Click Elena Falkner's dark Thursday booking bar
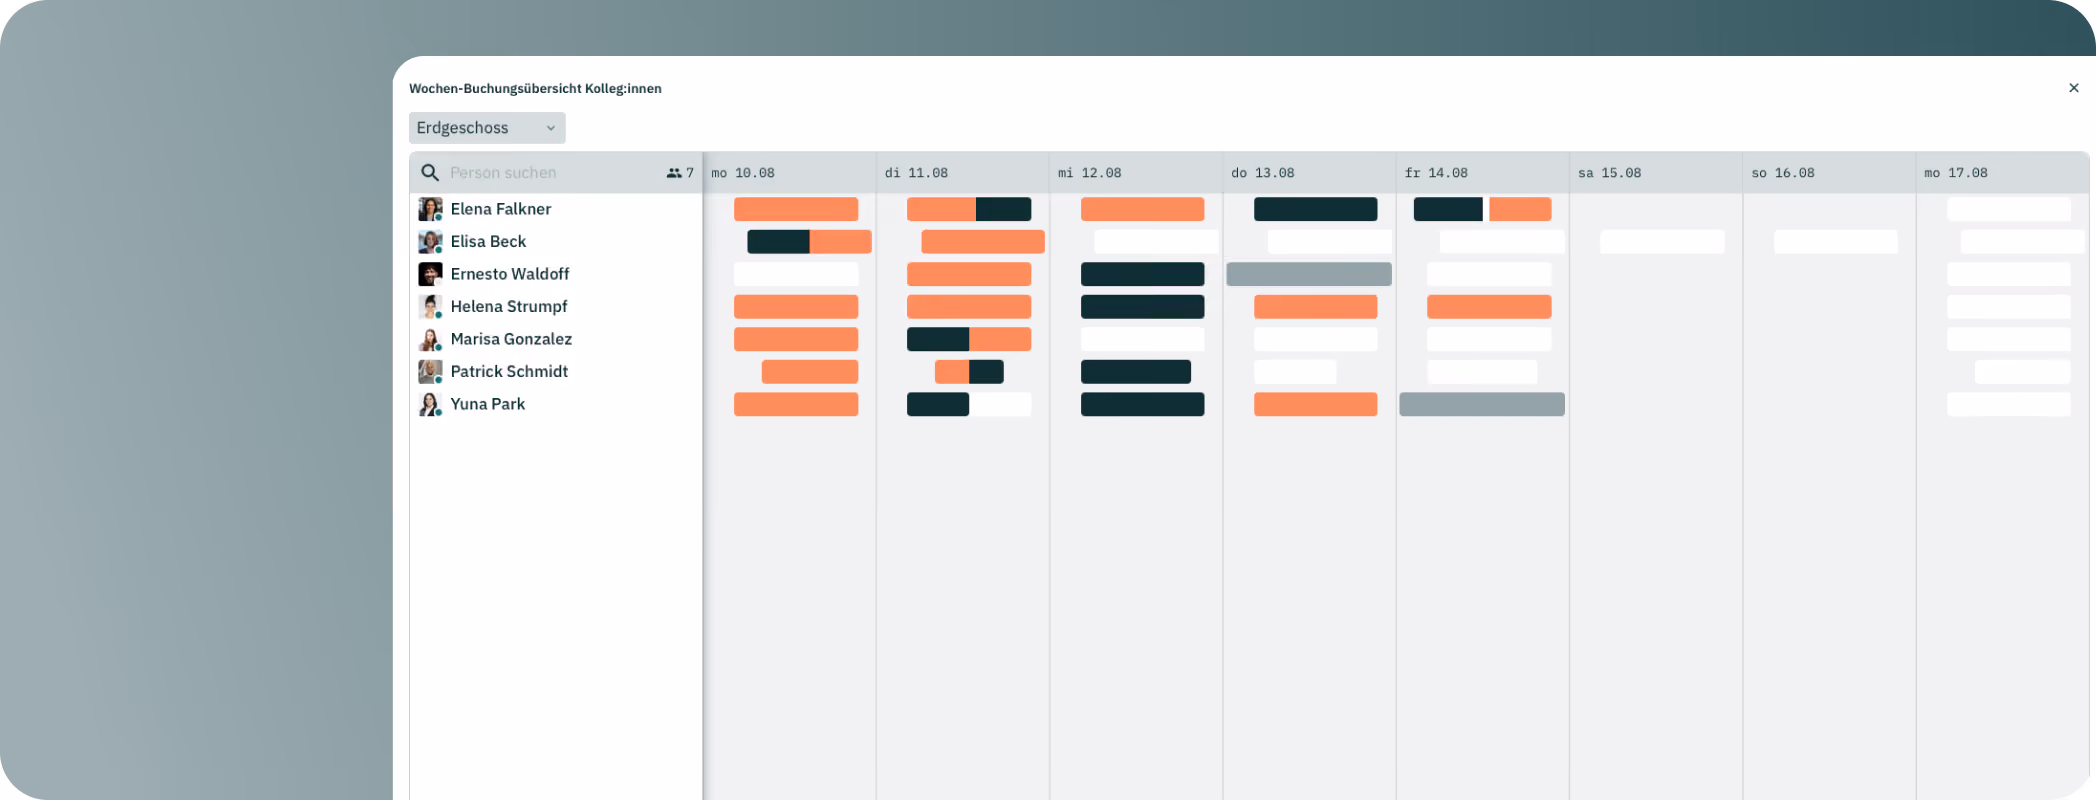2096x800 pixels. point(1316,209)
